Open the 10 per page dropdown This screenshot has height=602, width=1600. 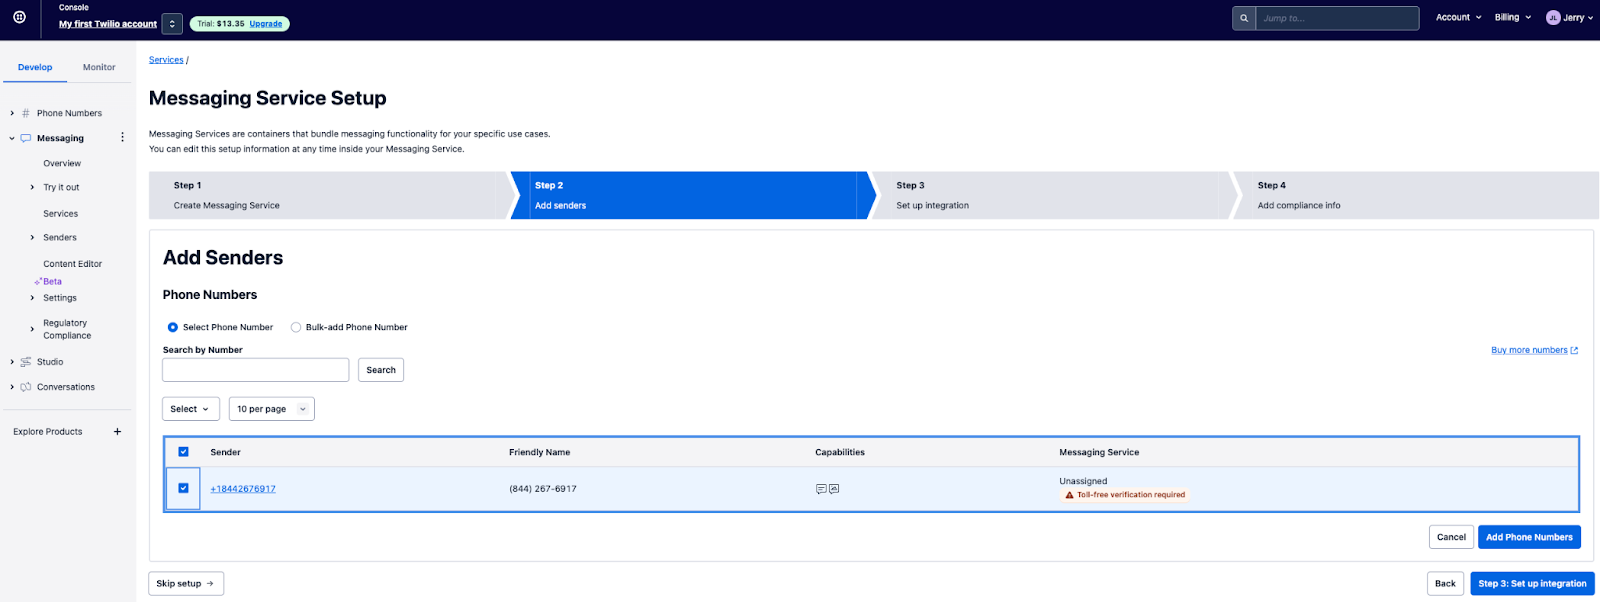click(x=272, y=409)
